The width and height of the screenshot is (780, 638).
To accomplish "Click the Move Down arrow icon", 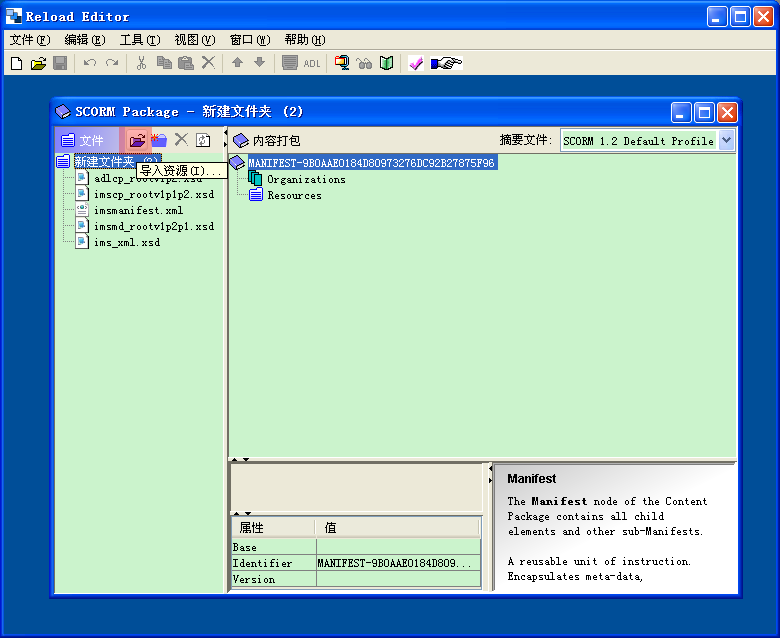I will pyautogui.click(x=259, y=62).
